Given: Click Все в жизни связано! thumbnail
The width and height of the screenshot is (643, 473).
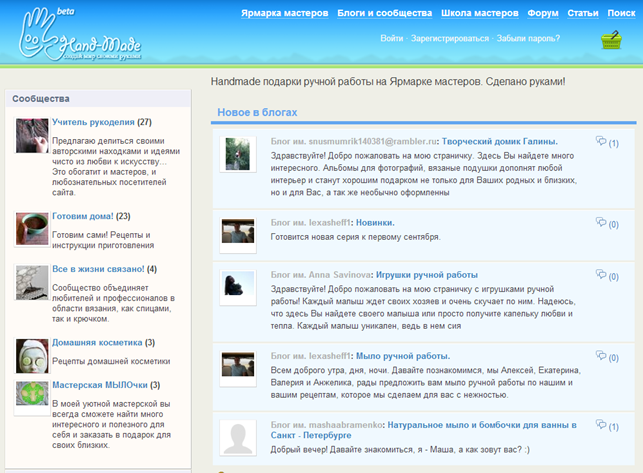Looking at the screenshot, I should pos(32,282).
